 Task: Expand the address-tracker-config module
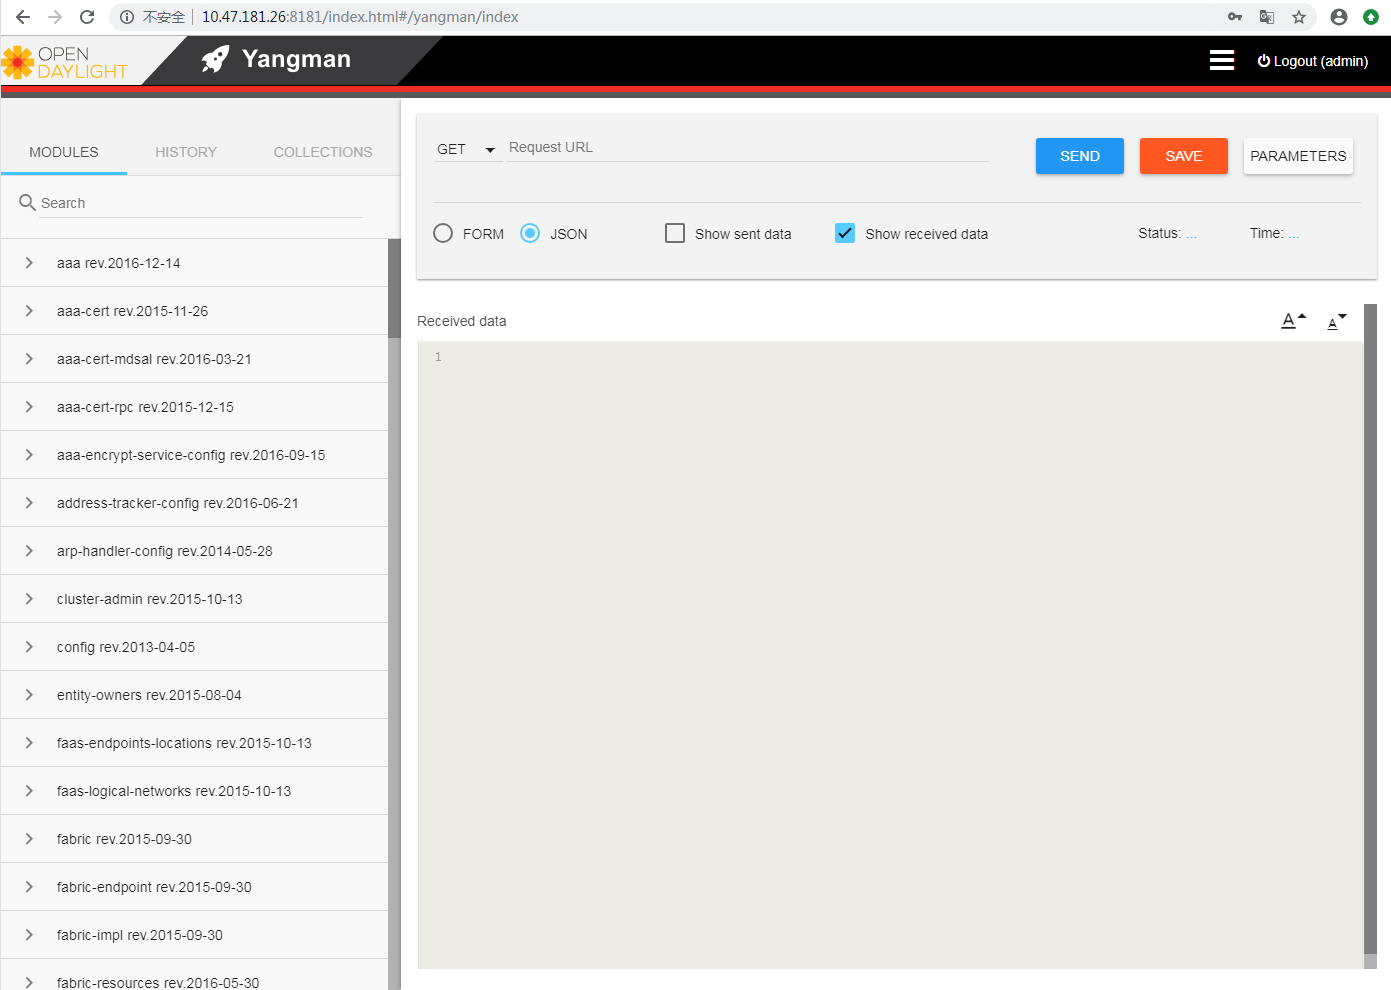point(29,503)
